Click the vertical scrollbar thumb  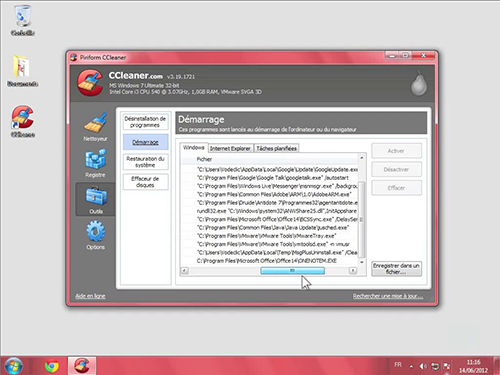pos(362,219)
